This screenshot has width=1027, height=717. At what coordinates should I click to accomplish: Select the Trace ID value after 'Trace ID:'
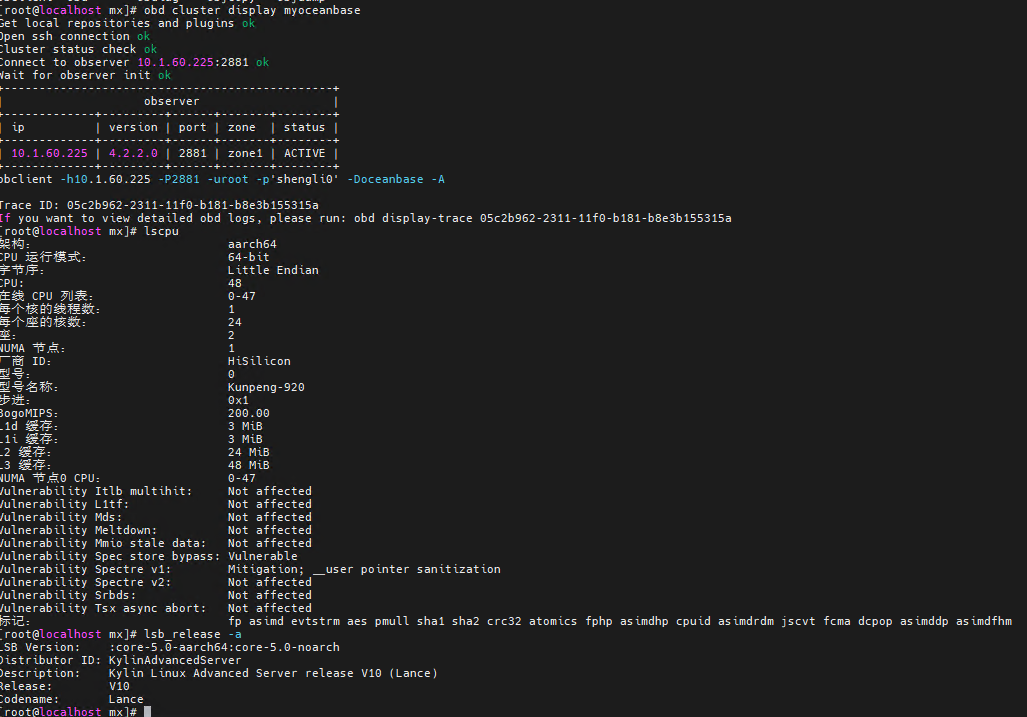click(193, 206)
